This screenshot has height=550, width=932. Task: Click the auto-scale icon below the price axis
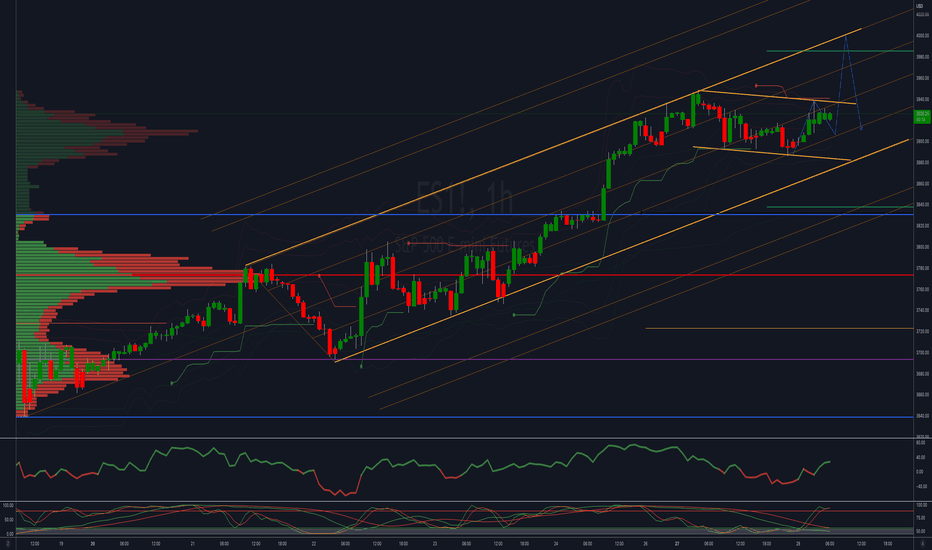pyautogui.click(x=922, y=543)
